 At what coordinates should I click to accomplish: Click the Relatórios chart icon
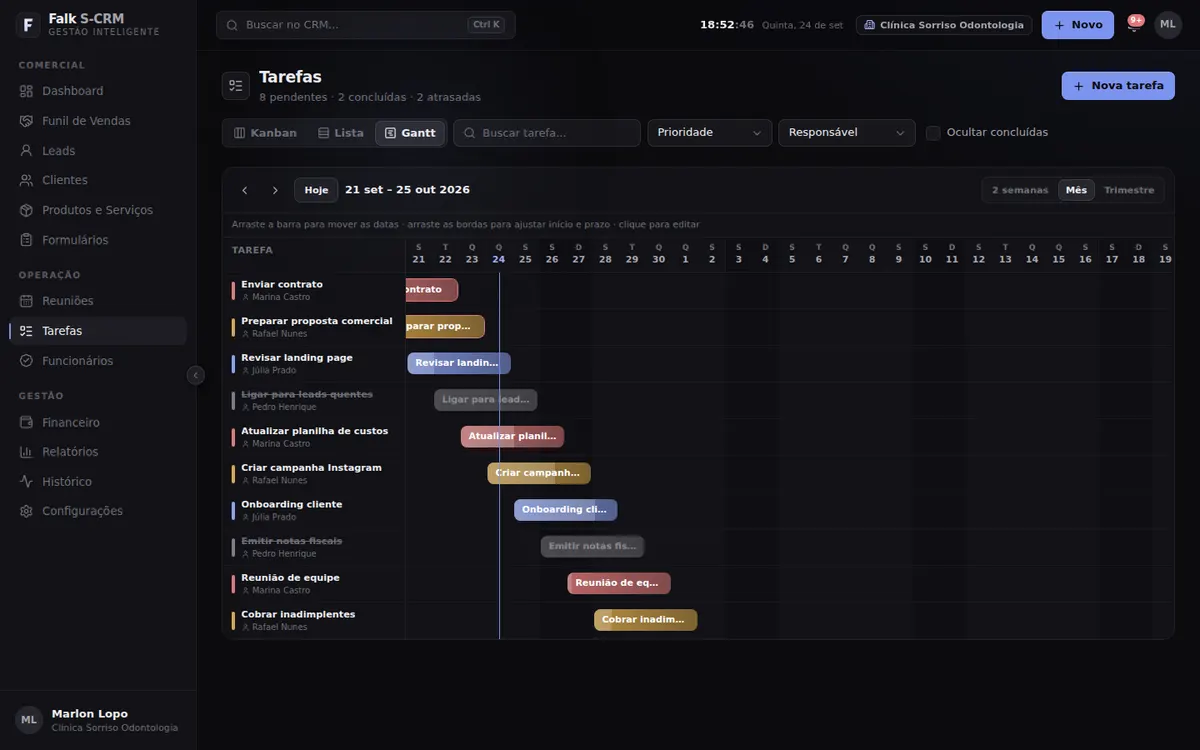26,452
